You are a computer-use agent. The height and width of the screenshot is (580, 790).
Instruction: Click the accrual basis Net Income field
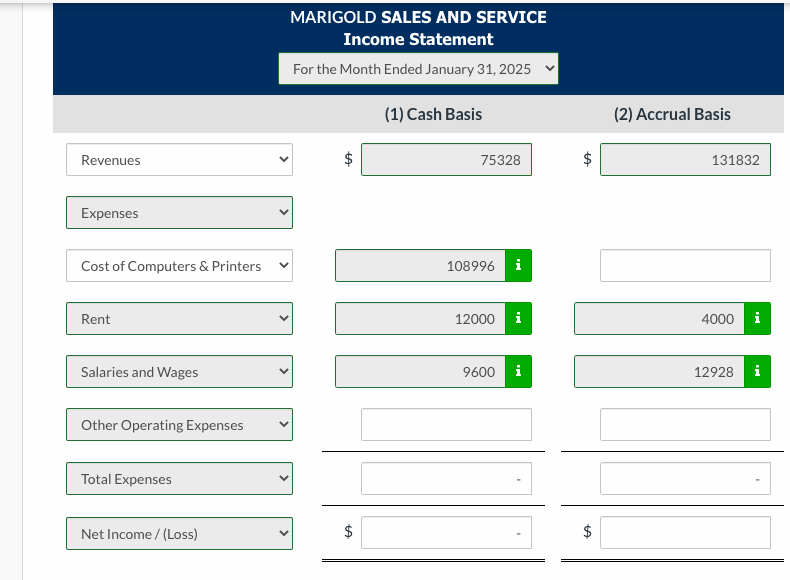coord(685,533)
